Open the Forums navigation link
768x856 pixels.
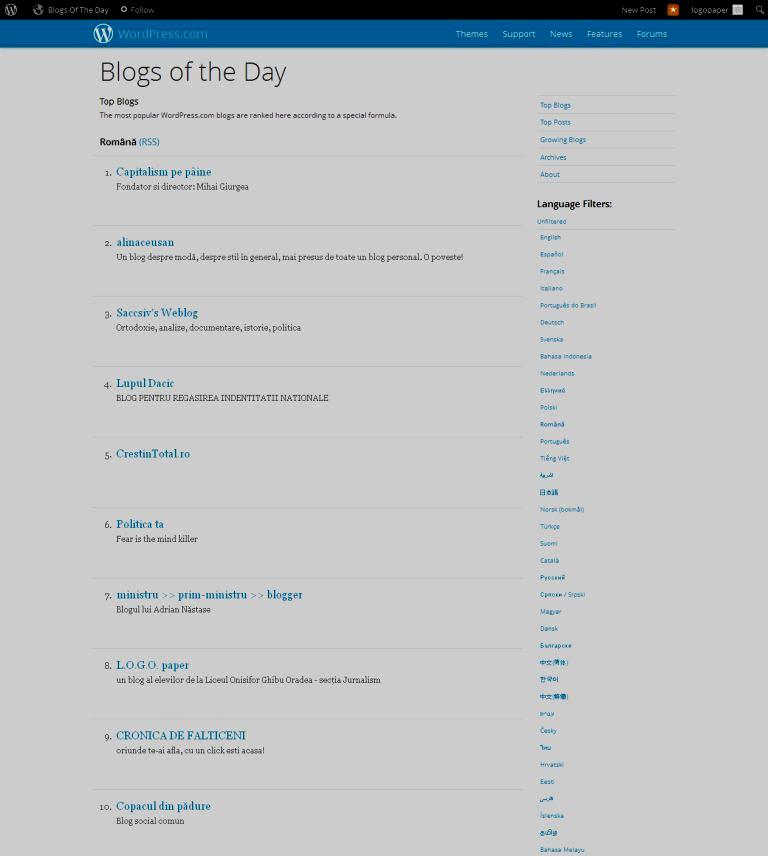(651, 34)
